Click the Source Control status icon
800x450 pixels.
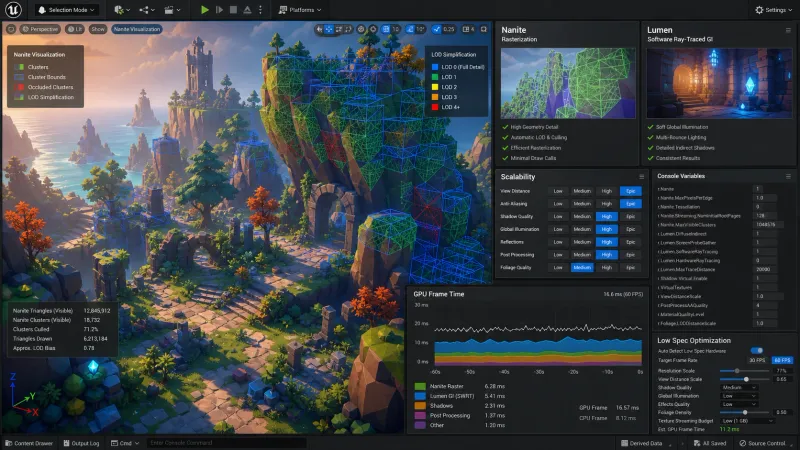click(x=743, y=443)
